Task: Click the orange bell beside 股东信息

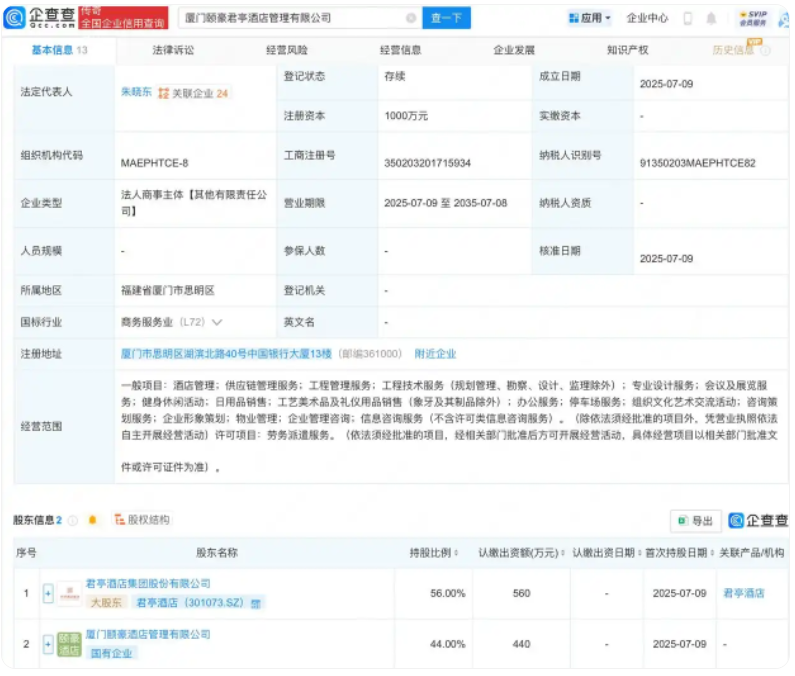Action: [92, 520]
